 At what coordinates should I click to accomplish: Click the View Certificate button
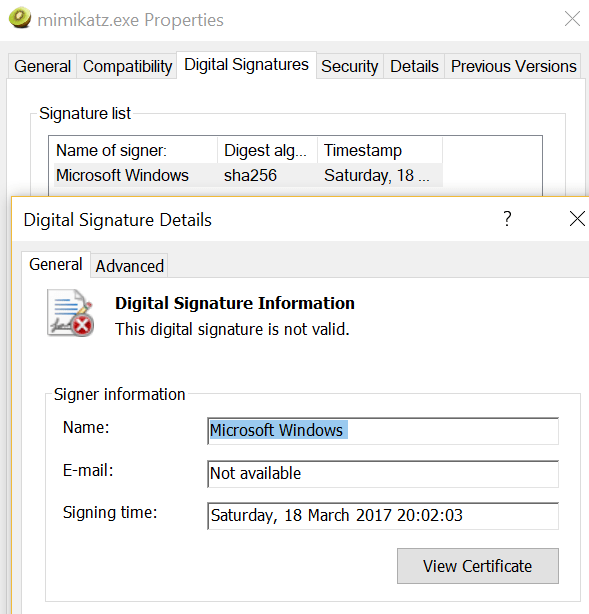(478, 566)
